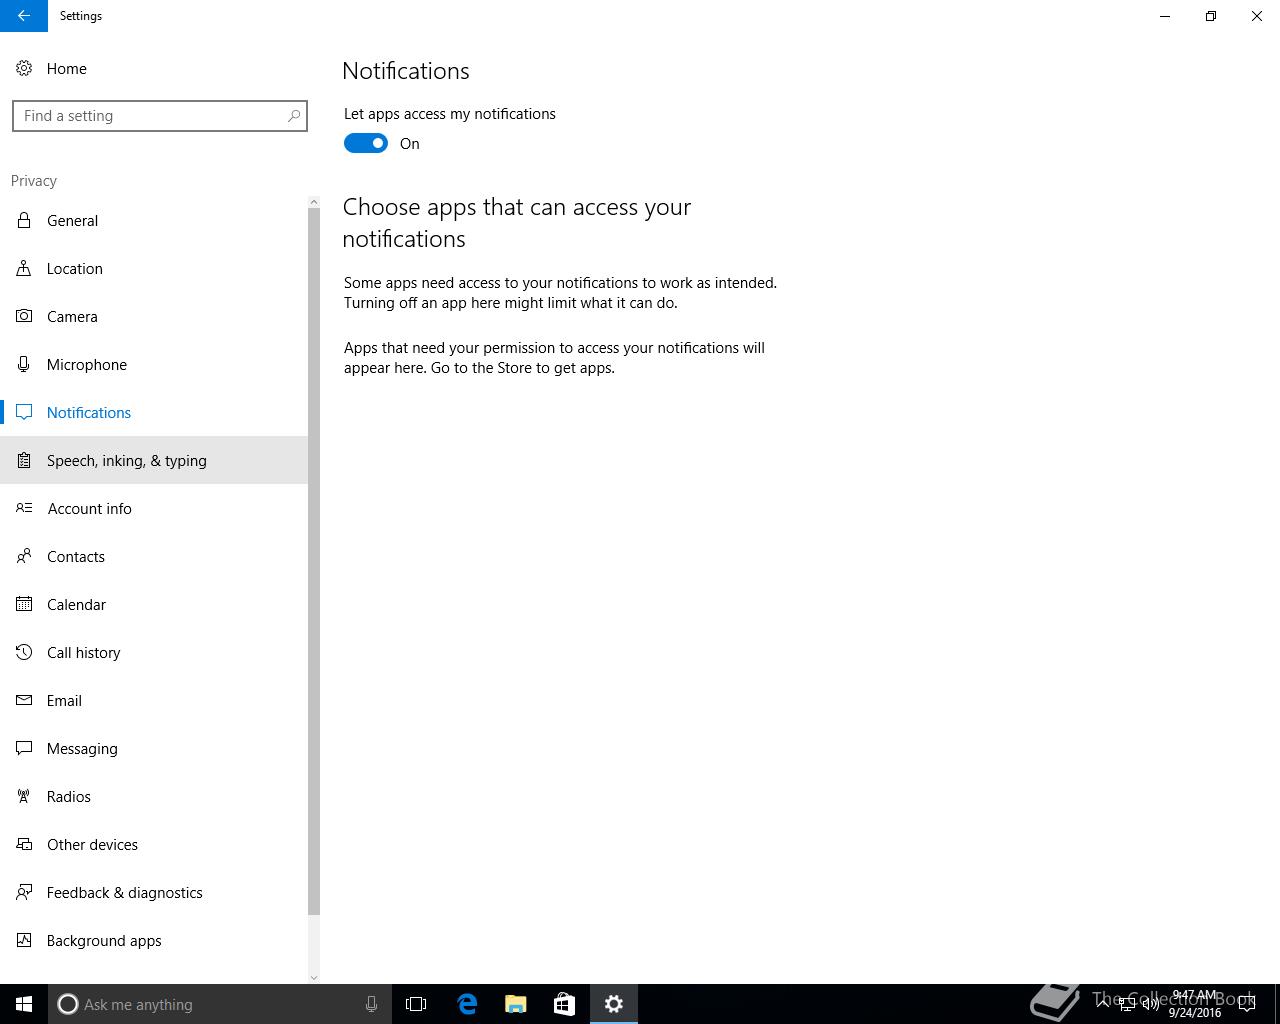Click the Background apps icon

[24, 940]
